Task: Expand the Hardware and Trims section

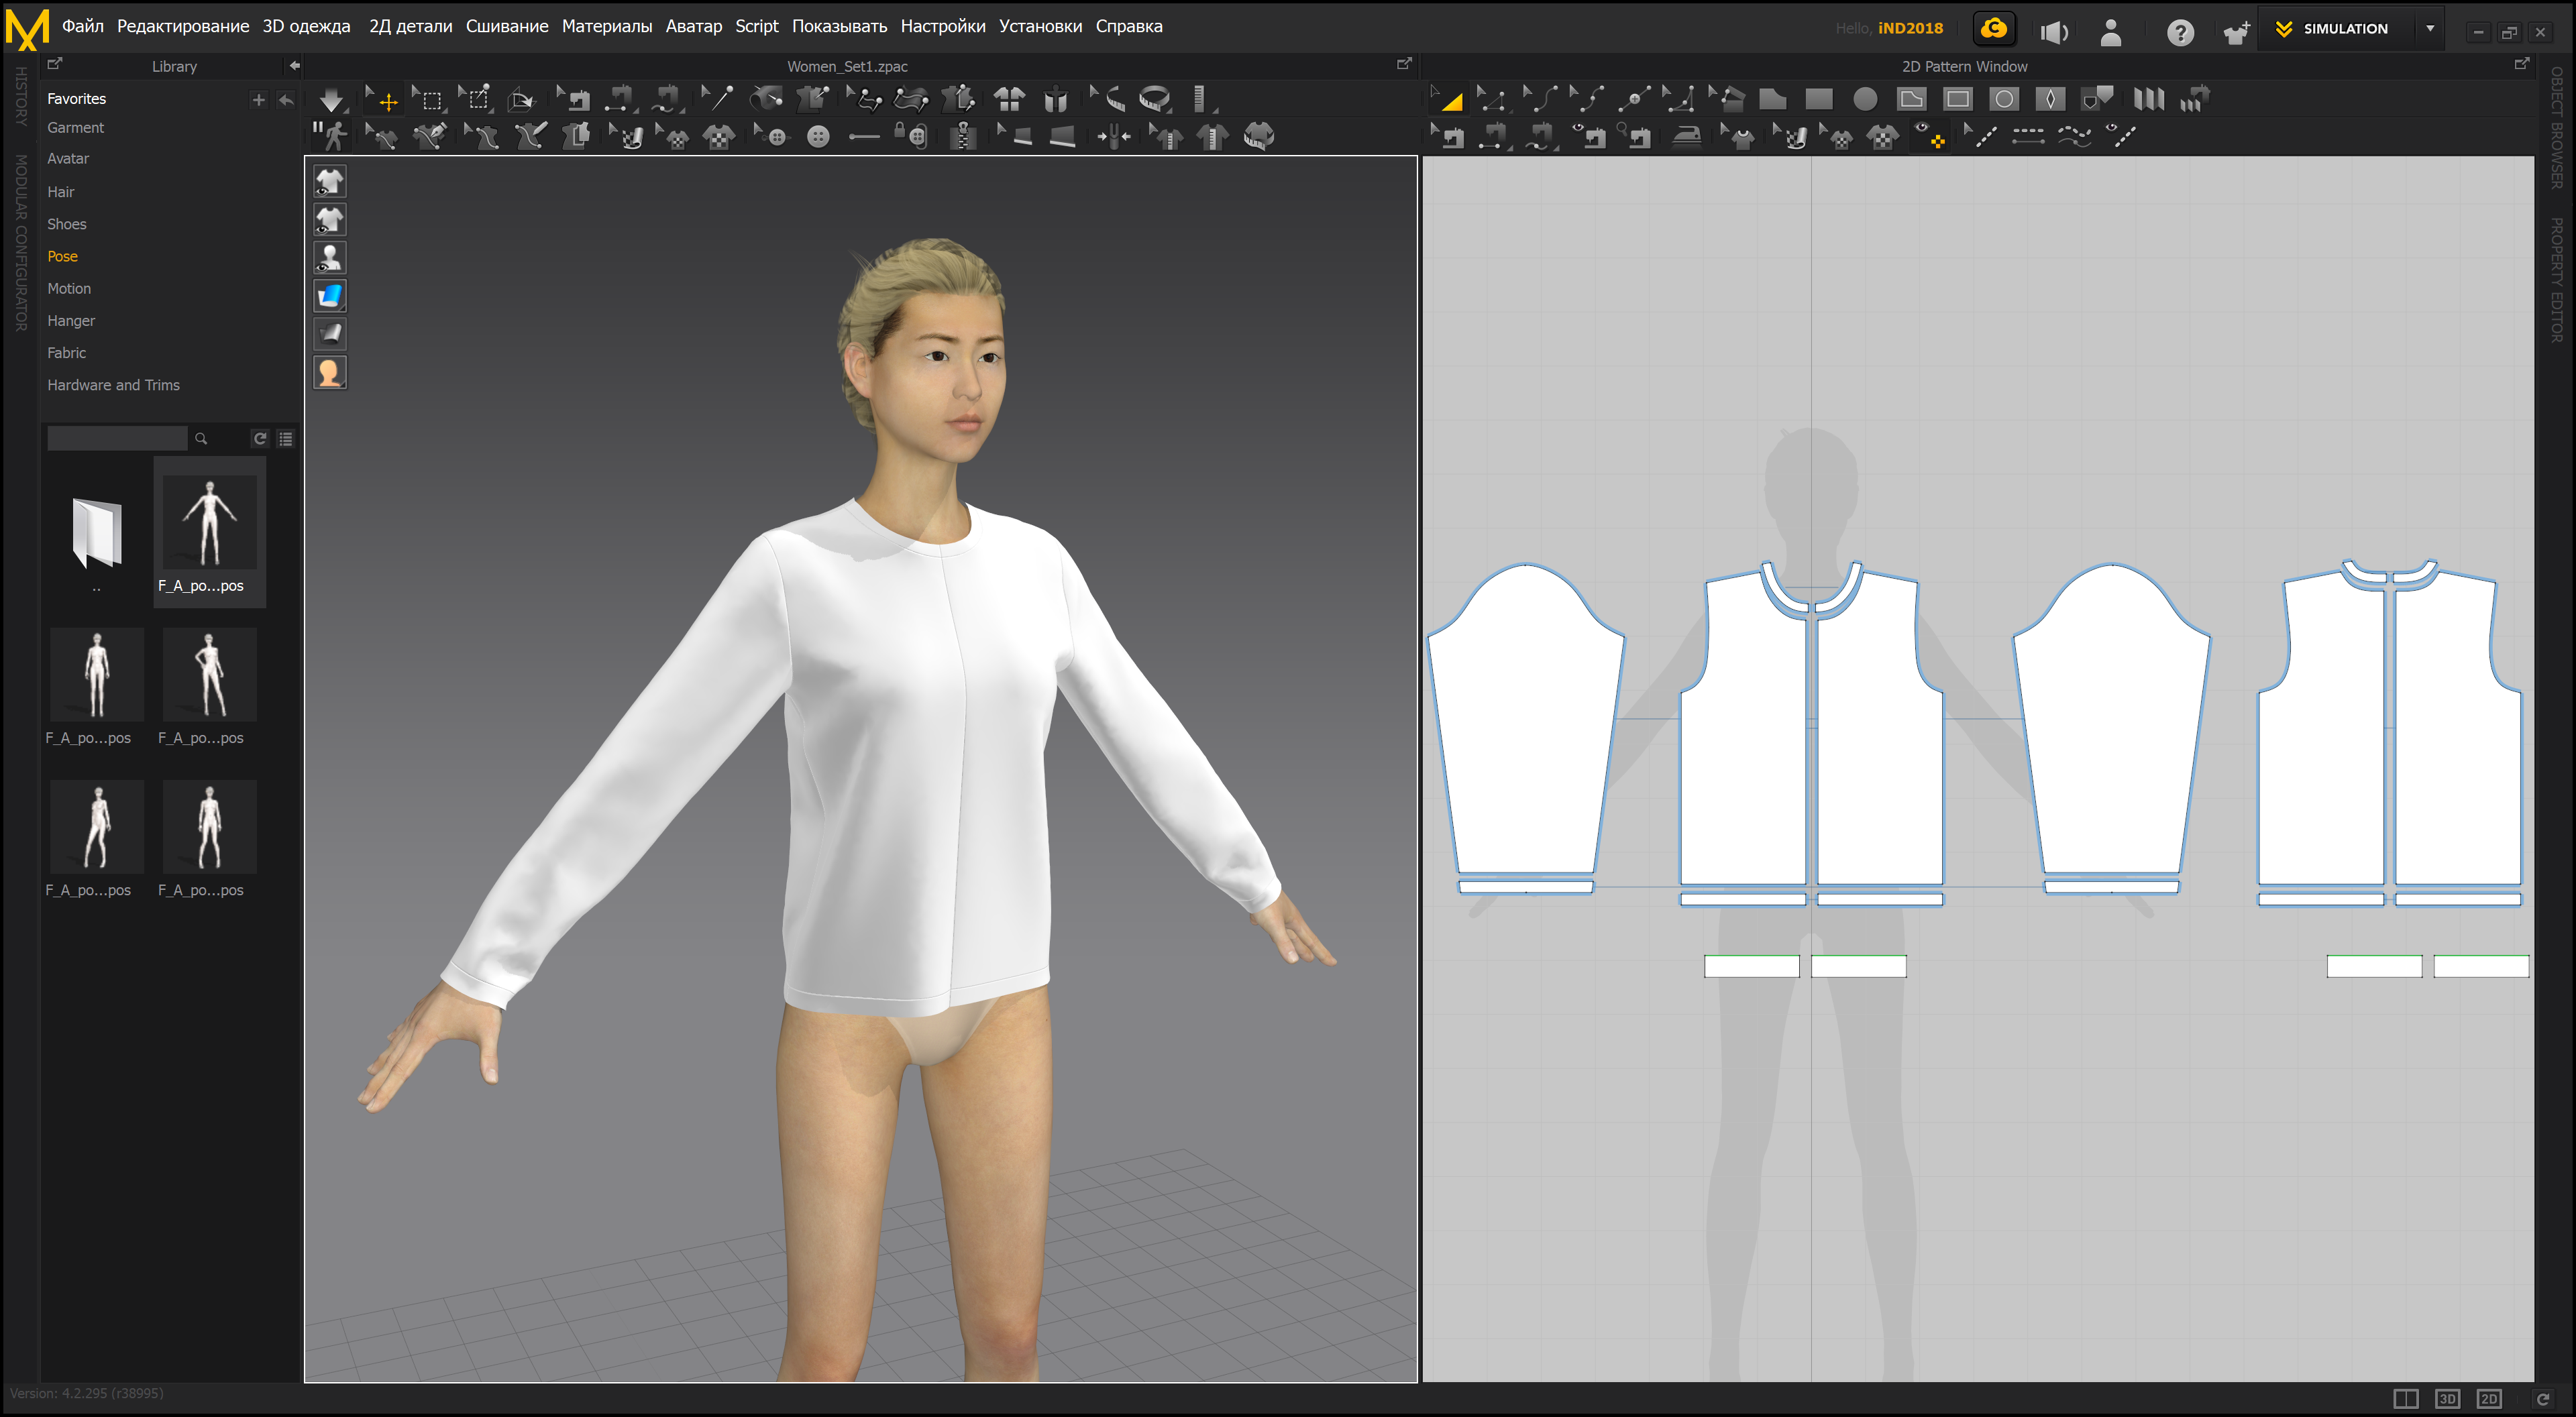Action: click(112, 384)
